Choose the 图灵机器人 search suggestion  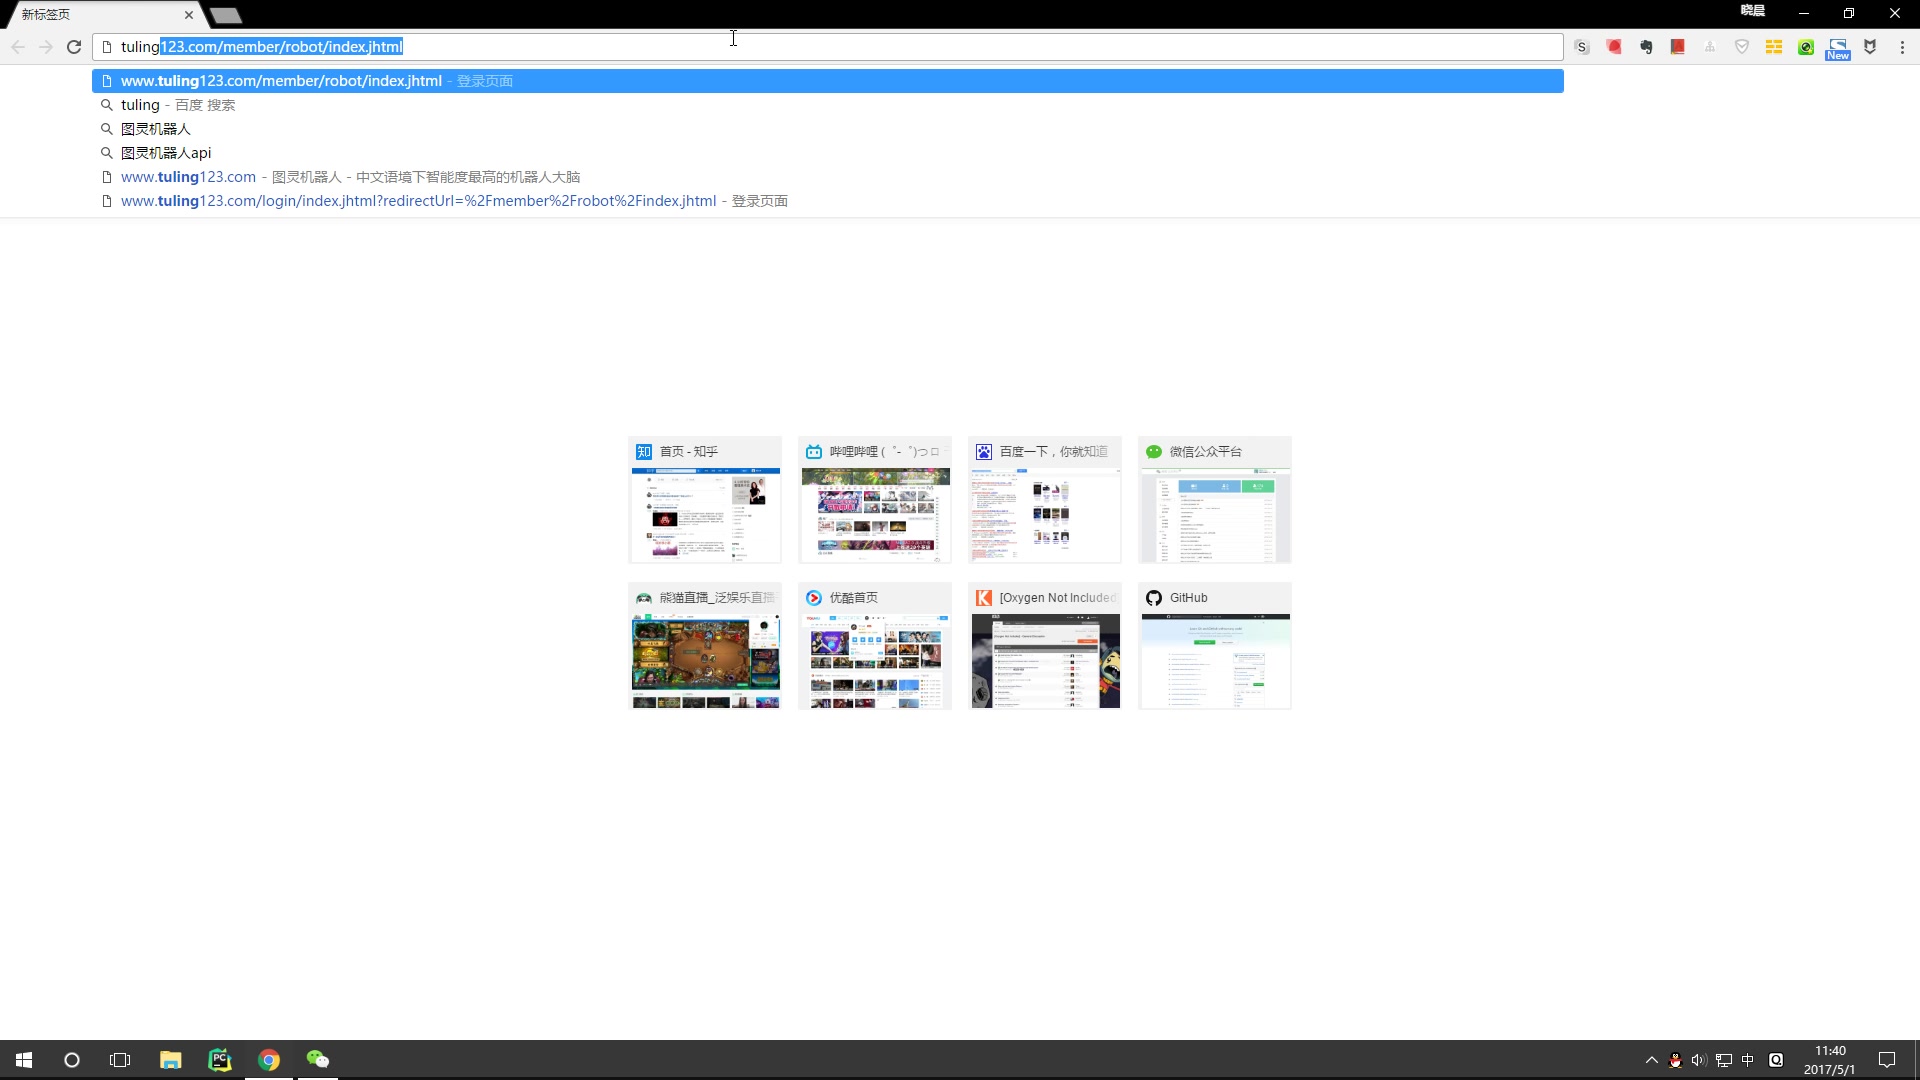tap(828, 129)
